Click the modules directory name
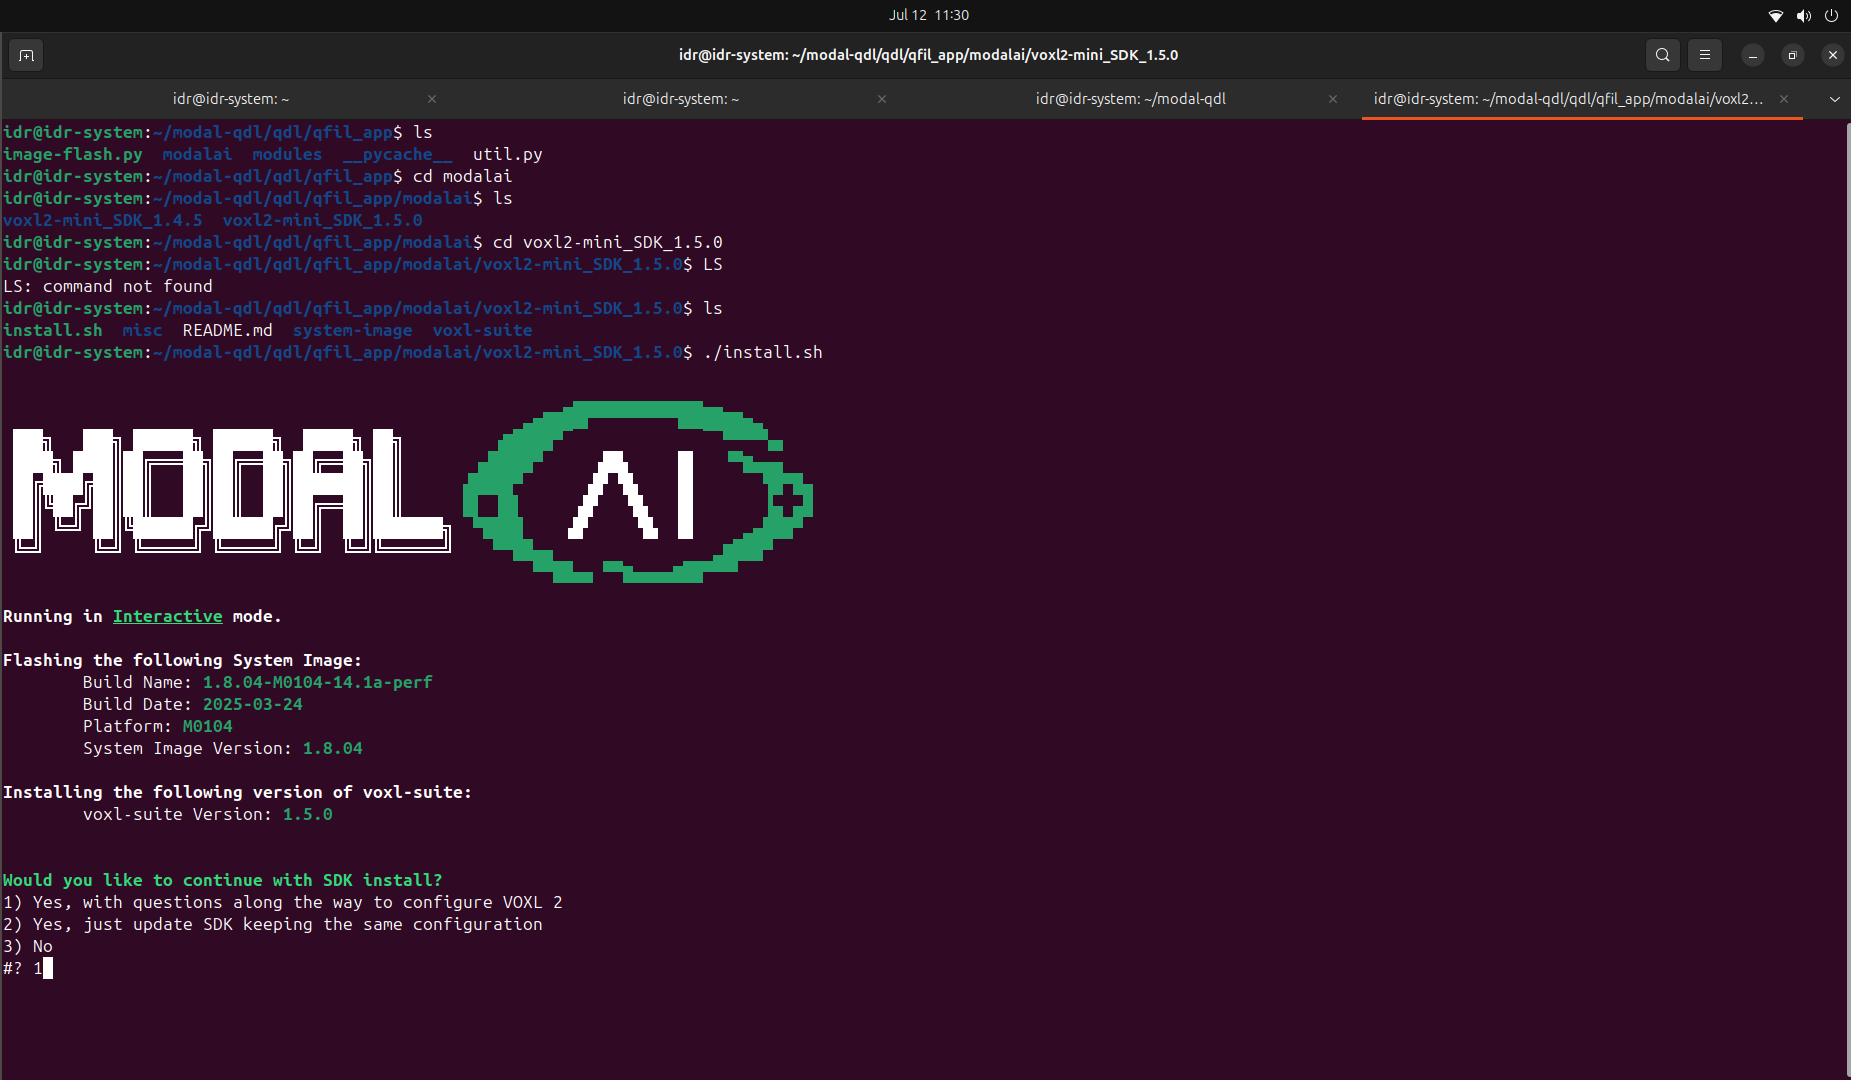The width and height of the screenshot is (1851, 1080). (x=288, y=154)
